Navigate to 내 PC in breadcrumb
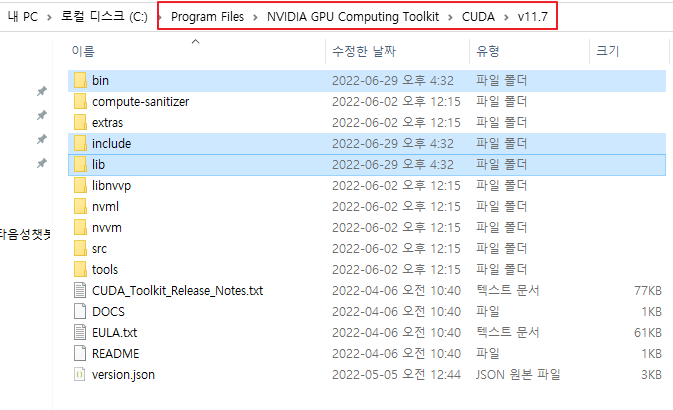 click(23, 17)
